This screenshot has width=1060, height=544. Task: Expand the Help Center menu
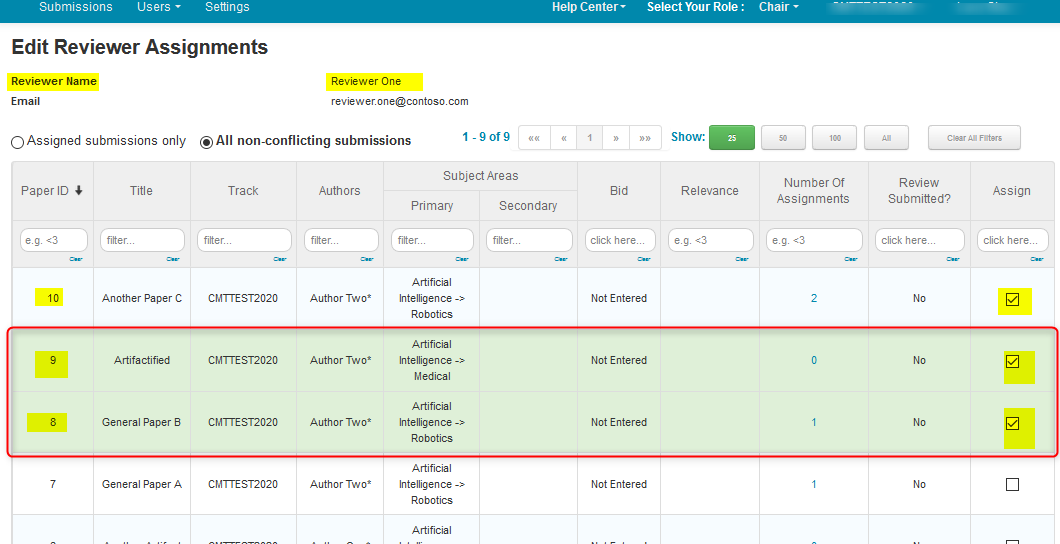(x=588, y=7)
